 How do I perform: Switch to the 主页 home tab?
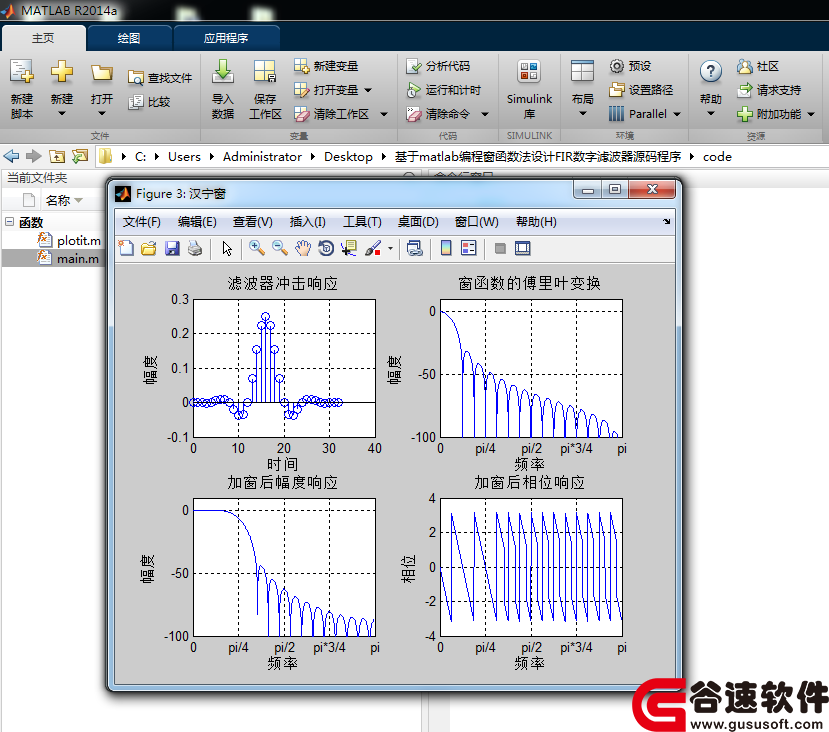coord(43,38)
